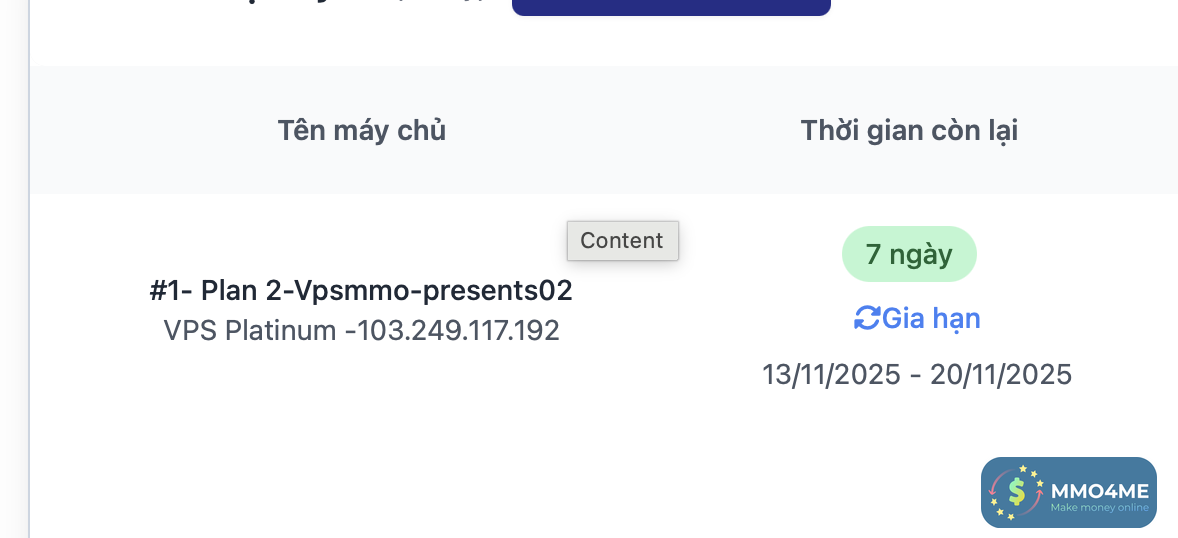Click the dash between the two dates
This screenshot has height=538, width=1178.
coord(916,375)
